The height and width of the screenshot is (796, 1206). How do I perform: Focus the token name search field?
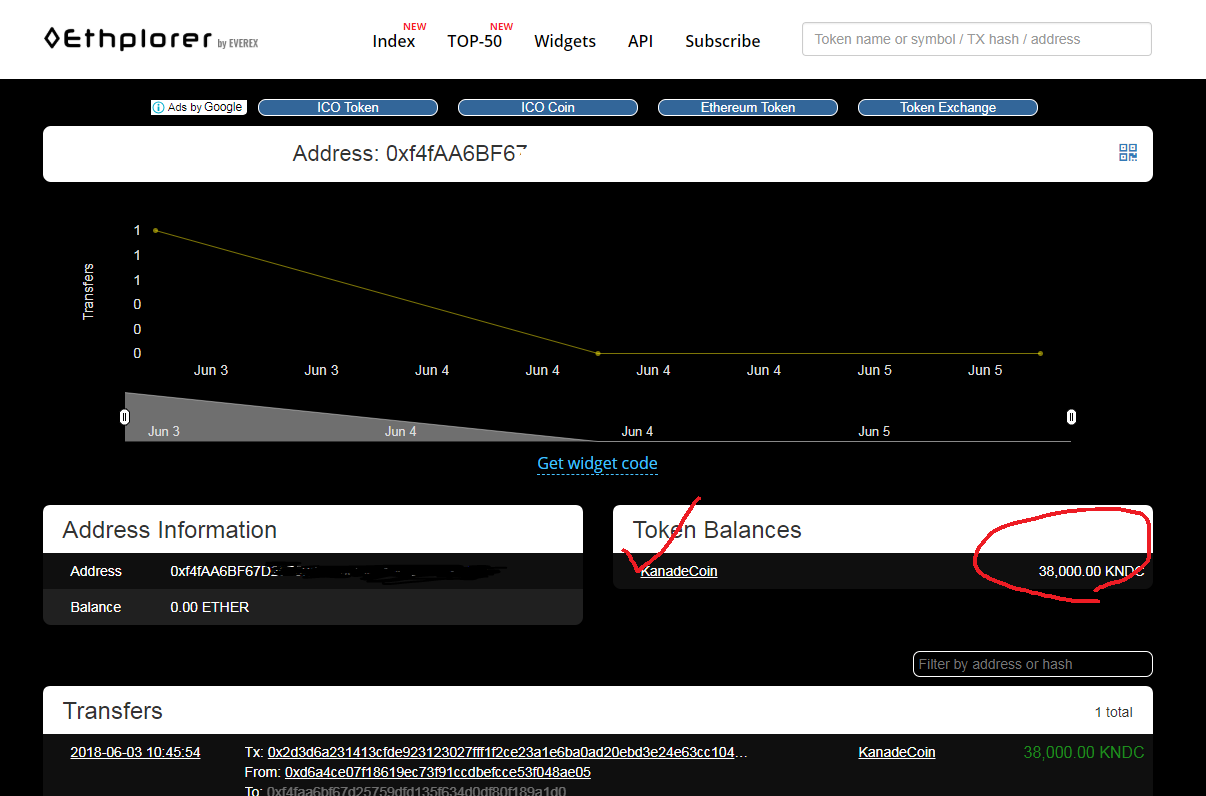click(x=977, y=39)
